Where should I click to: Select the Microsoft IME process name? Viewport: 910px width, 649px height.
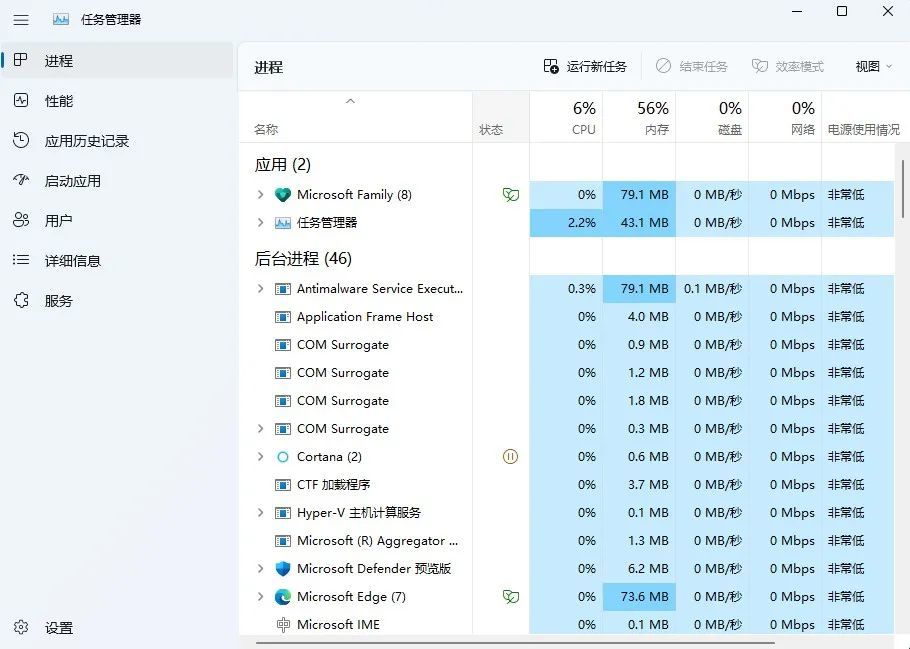coord(338,625)
